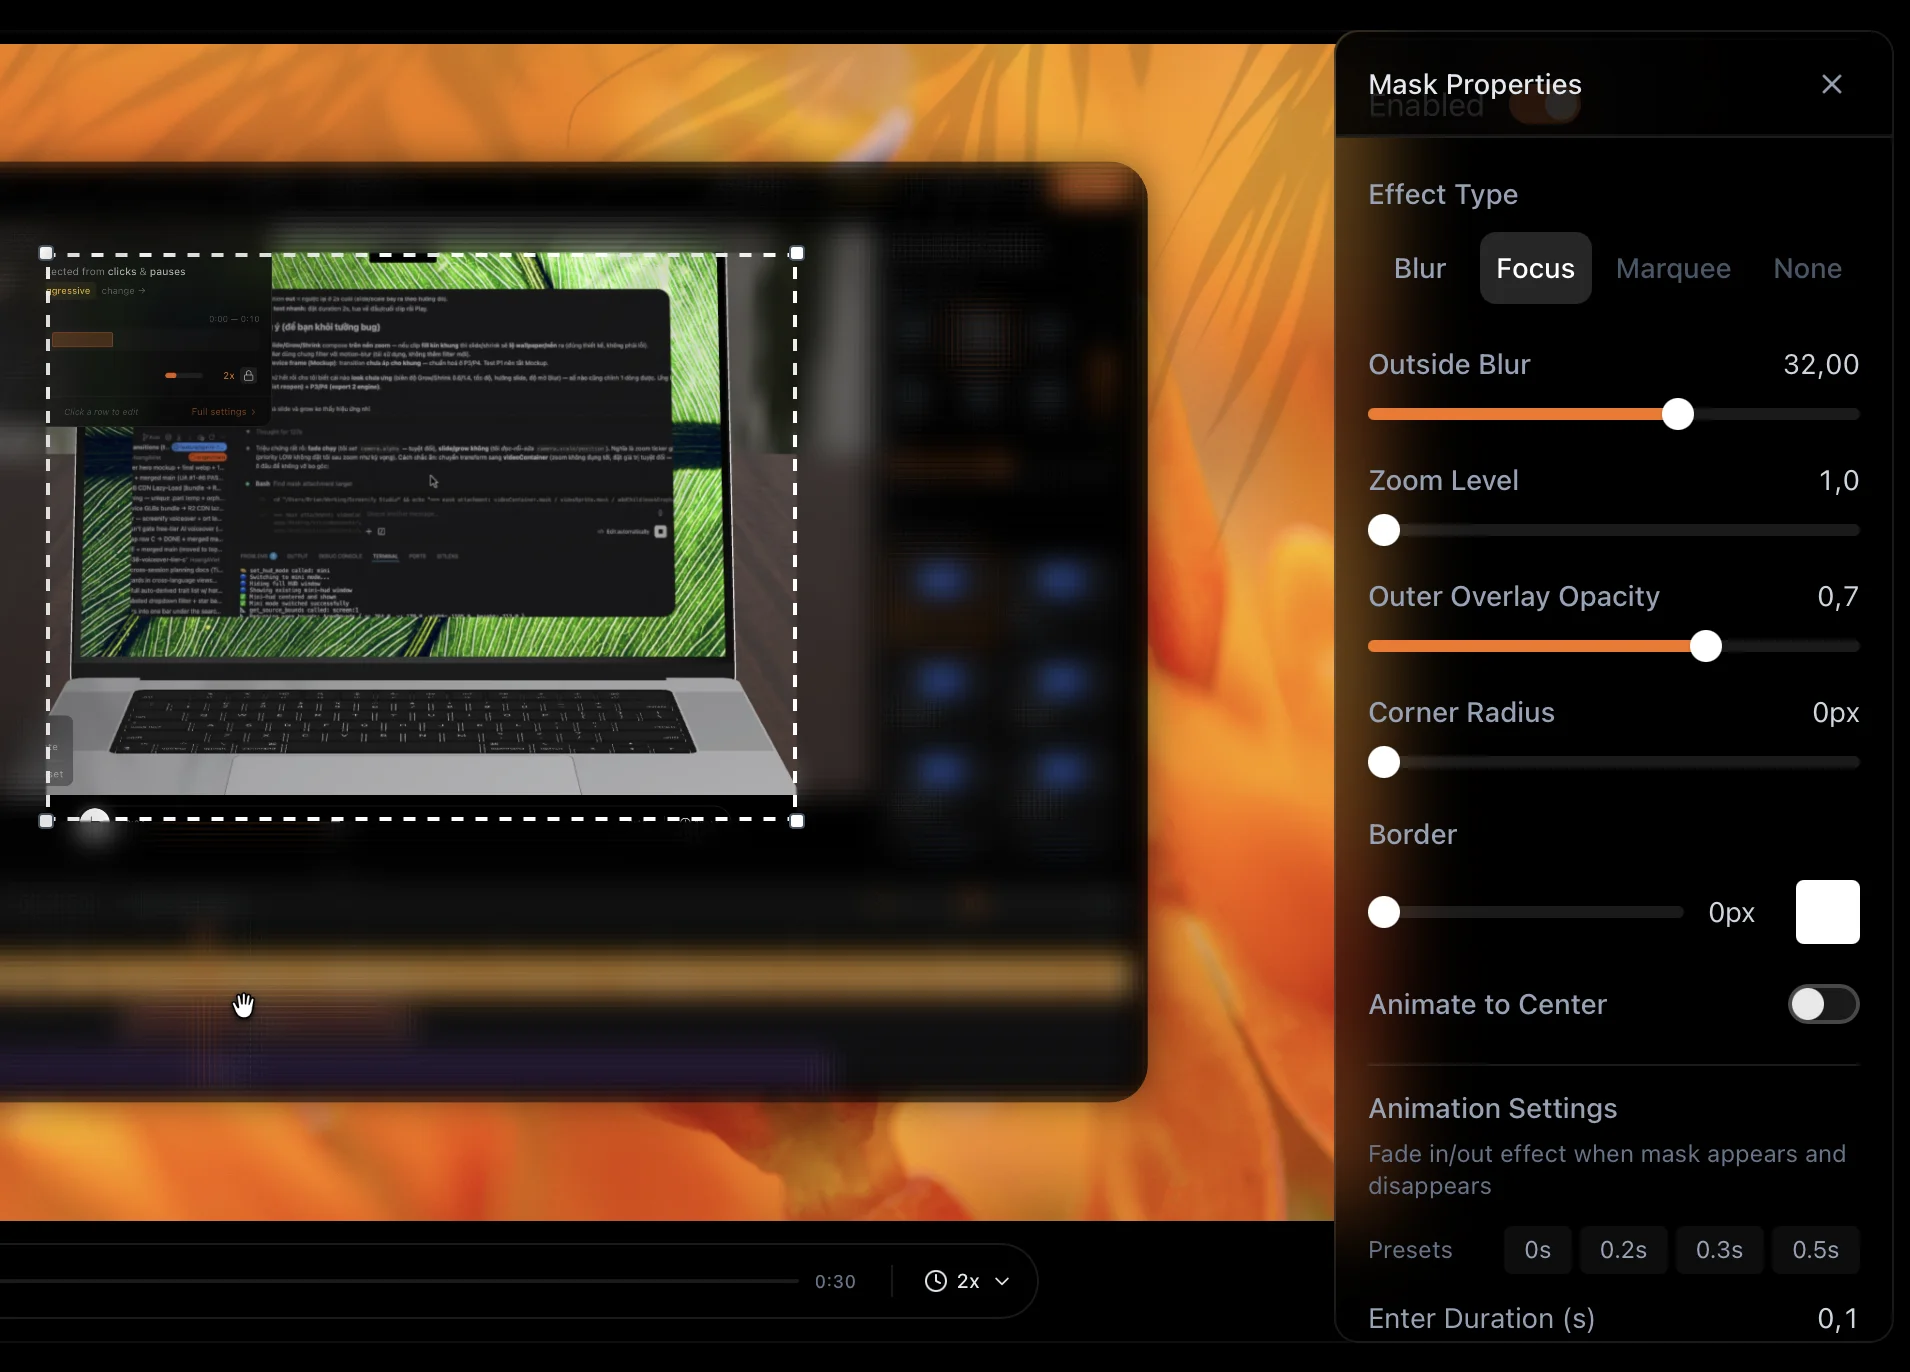Apply the 0.2s animation preset
Viewport: 1910px width, 1372px height.
point(1623,1250)
